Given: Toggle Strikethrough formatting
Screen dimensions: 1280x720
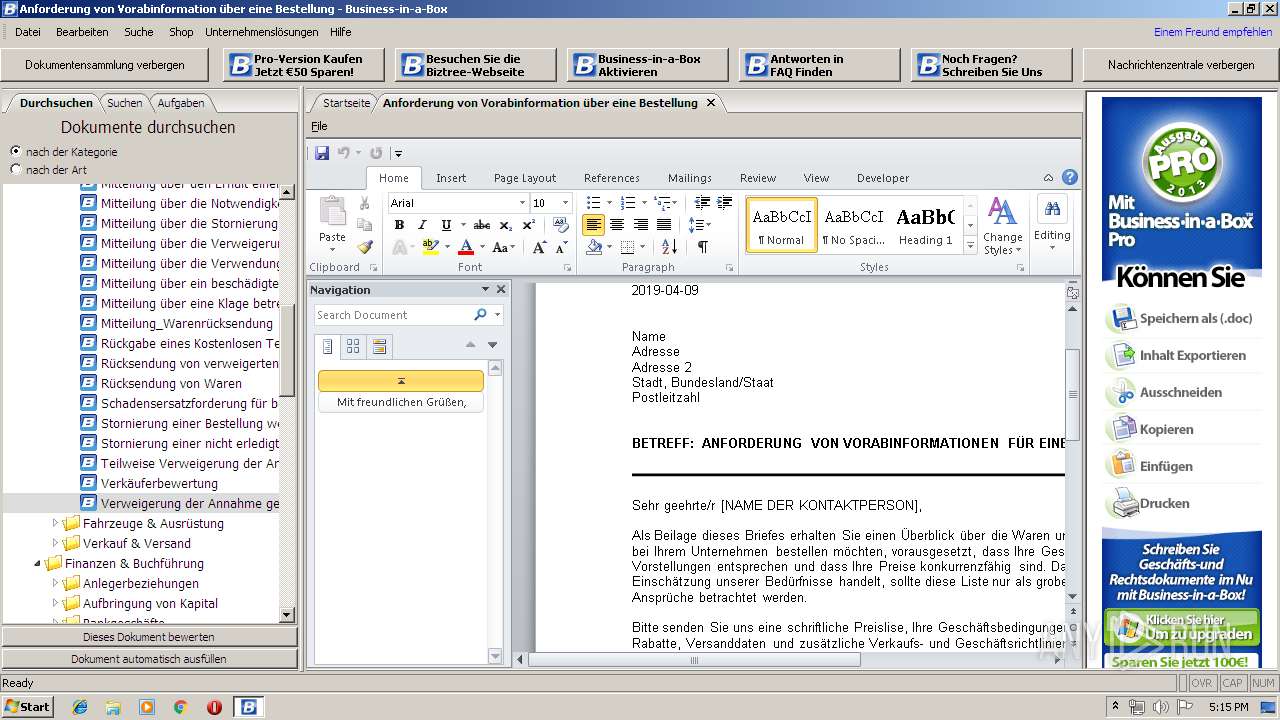Looking at the screenshot, I should [482, 225].
